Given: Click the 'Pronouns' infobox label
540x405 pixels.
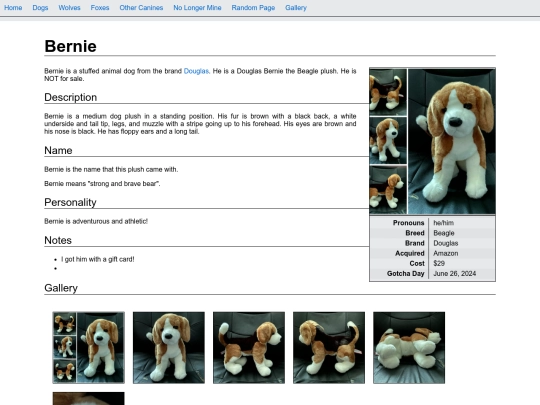Looking at the screenshot, I should point(408,223).
